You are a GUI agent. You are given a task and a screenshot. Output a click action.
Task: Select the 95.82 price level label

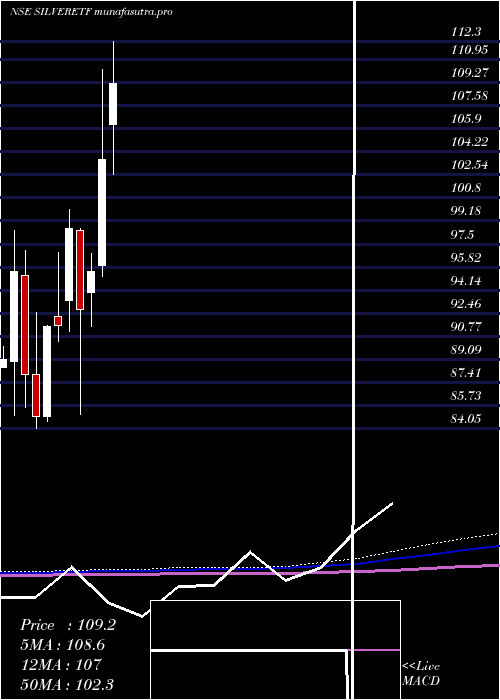click(x=466, y=258)
